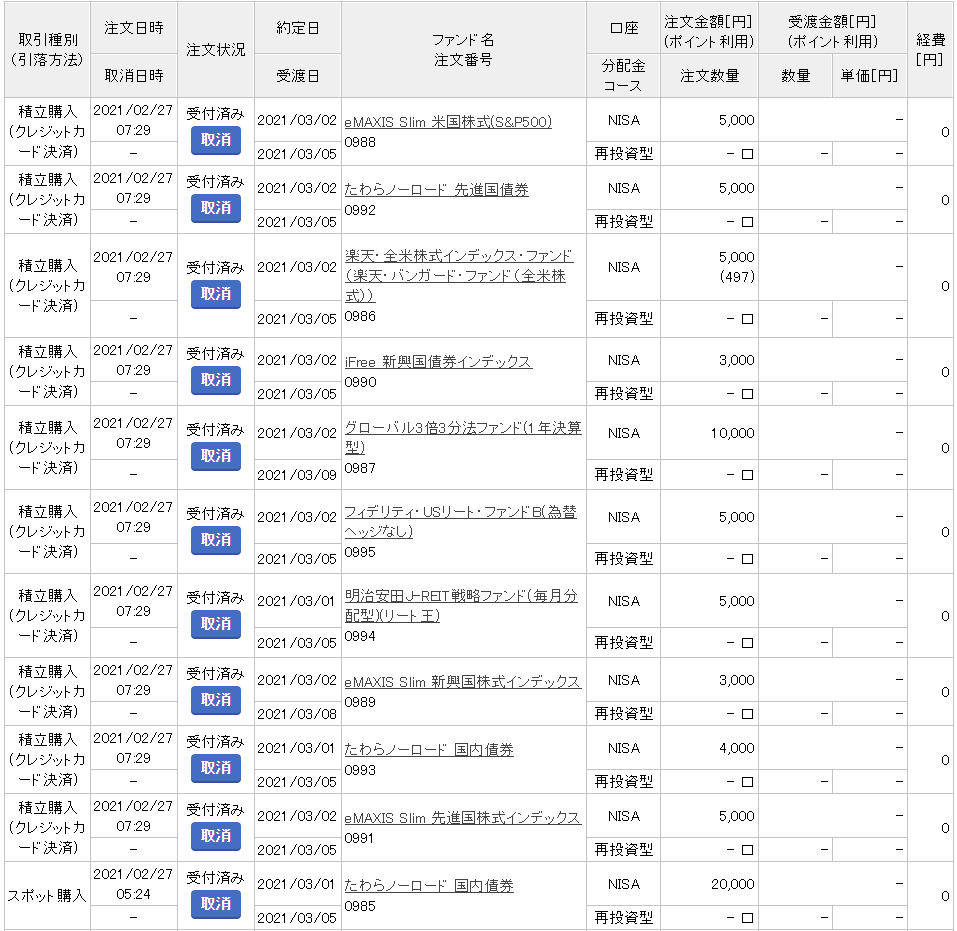
Task: Open eMAXIS Slim 新興国株式インデックス link
Action: (463, 682)
